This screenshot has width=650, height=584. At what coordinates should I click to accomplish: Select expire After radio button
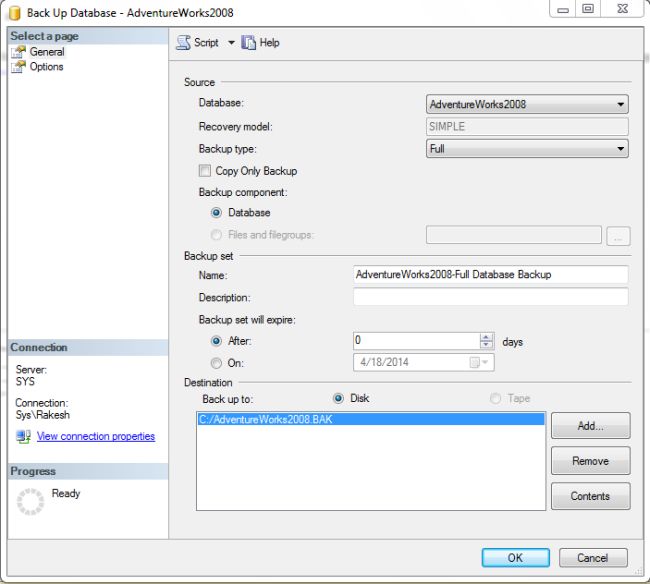coord(216,341)
